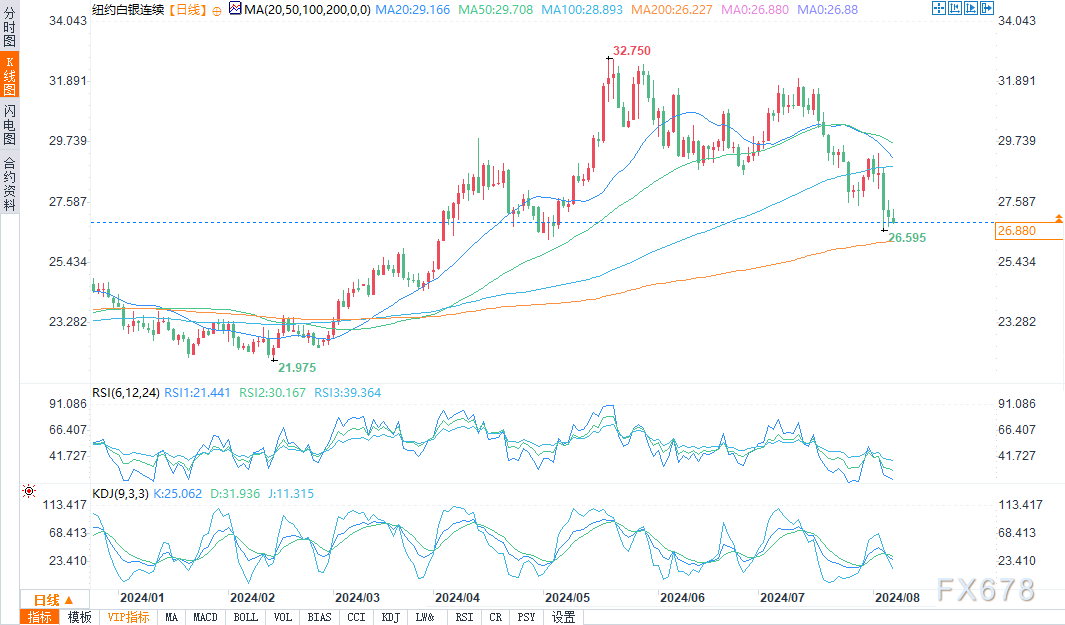
Task: Open the VIP指标 tab
Action: coord(129,617)
